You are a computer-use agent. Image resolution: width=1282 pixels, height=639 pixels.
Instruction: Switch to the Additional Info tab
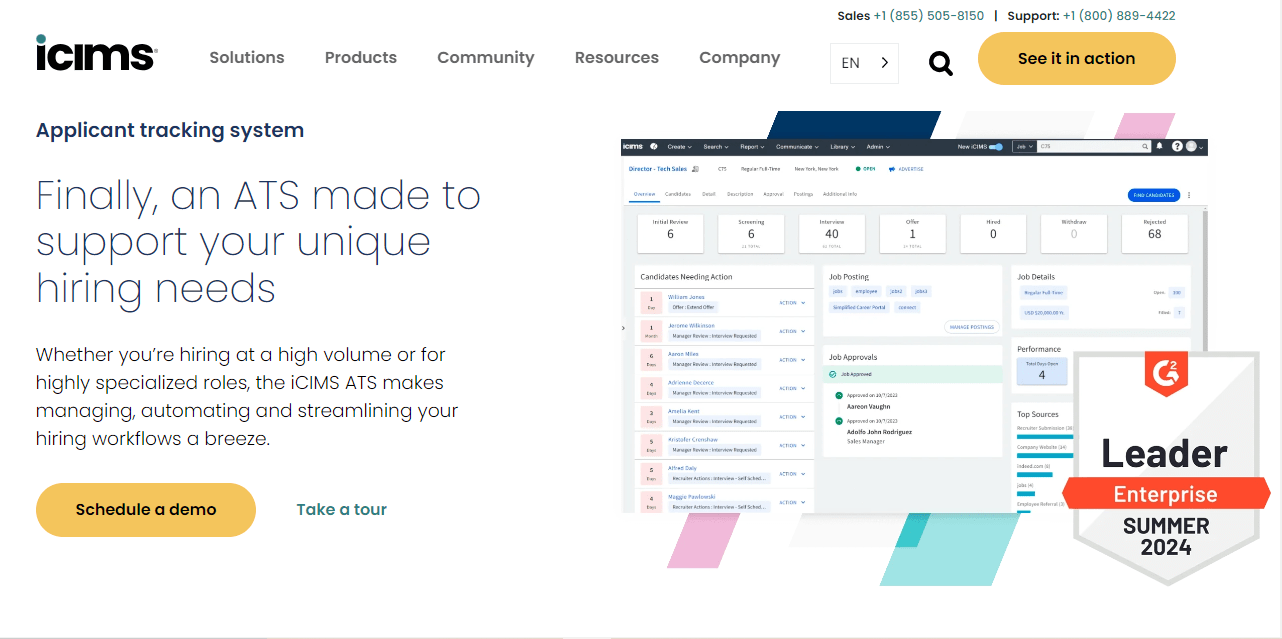(840, 194)
